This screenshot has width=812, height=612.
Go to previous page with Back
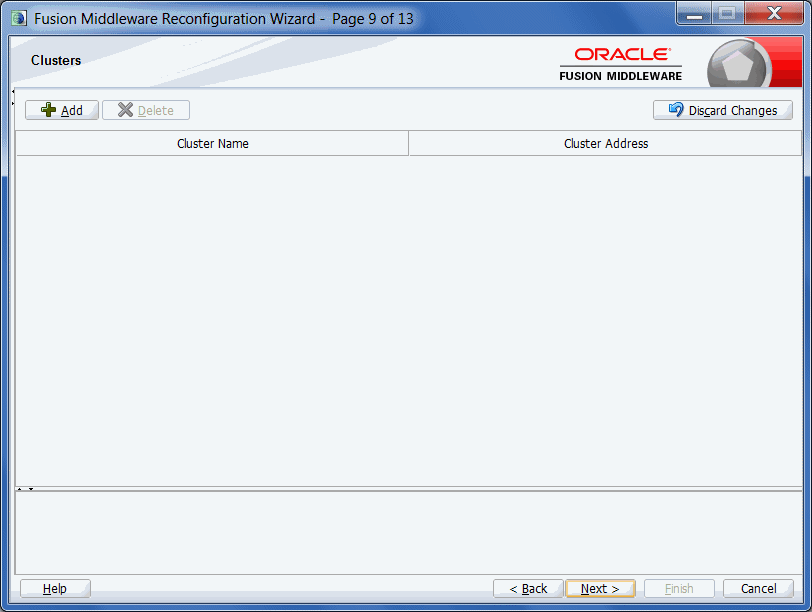(528, 589)
